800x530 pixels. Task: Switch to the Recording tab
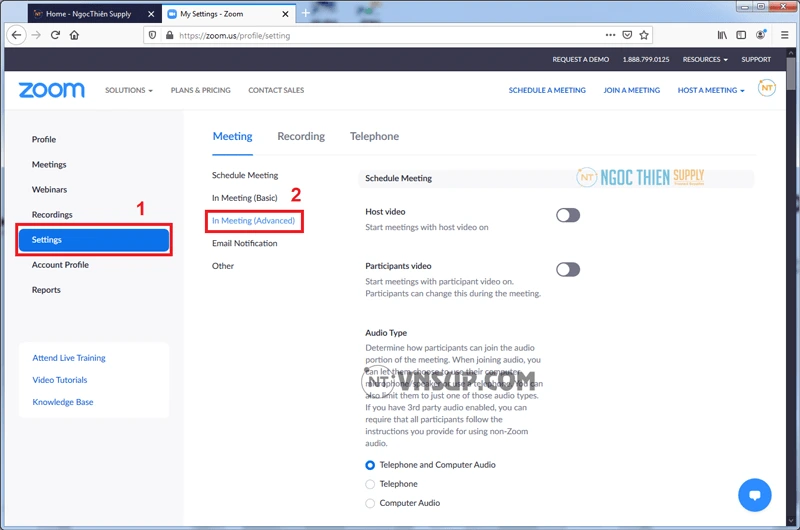coord(301,136)
